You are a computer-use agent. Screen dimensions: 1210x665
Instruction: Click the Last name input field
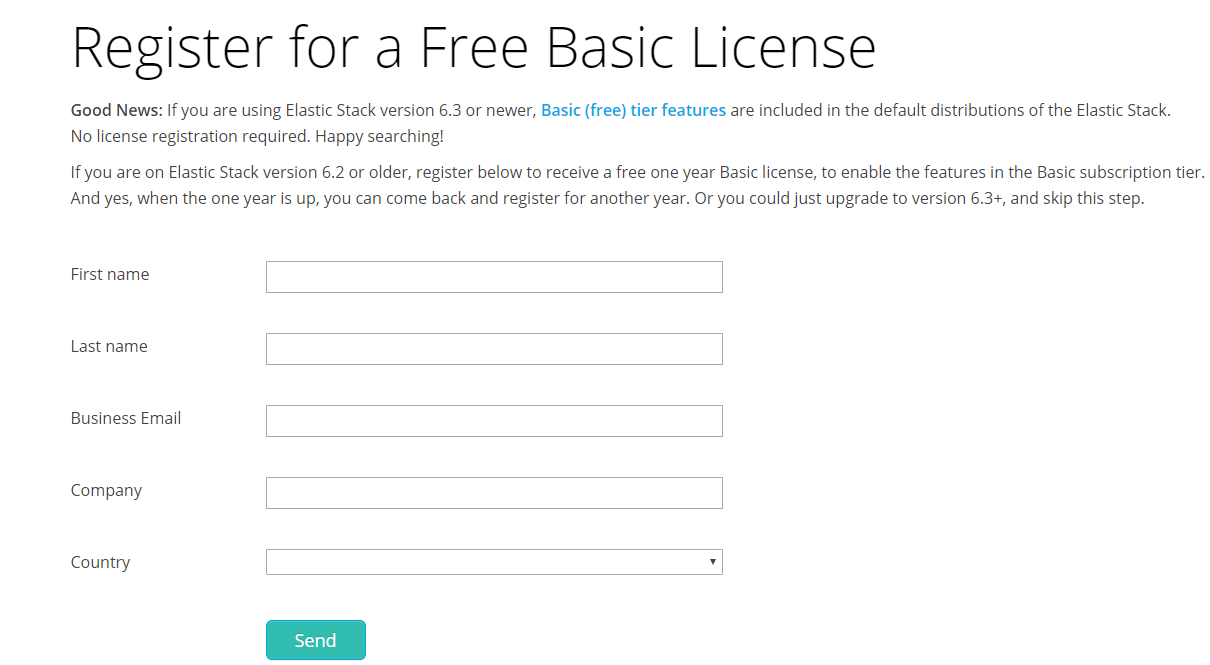click(x=494, y=349)
